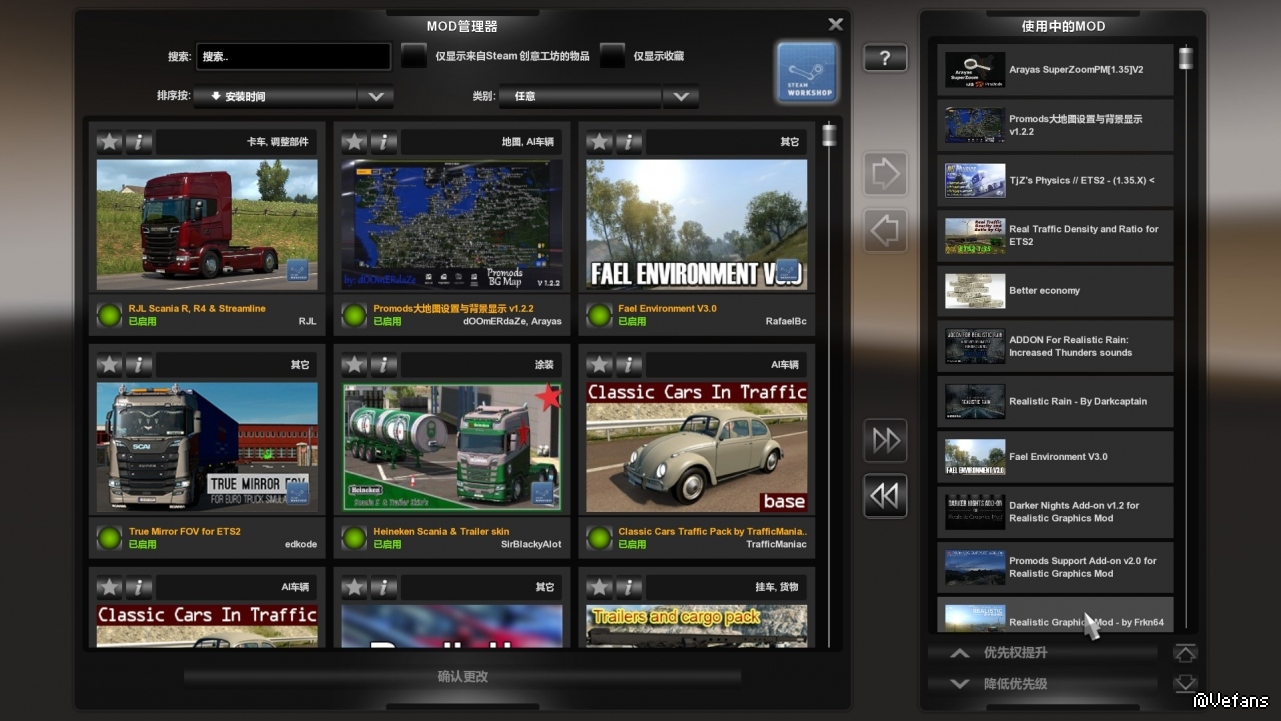The image size is (1281, 721).
Task: Activate selected mod with the single right arrow
Action: pyautogui.click(x=885, y=174)
